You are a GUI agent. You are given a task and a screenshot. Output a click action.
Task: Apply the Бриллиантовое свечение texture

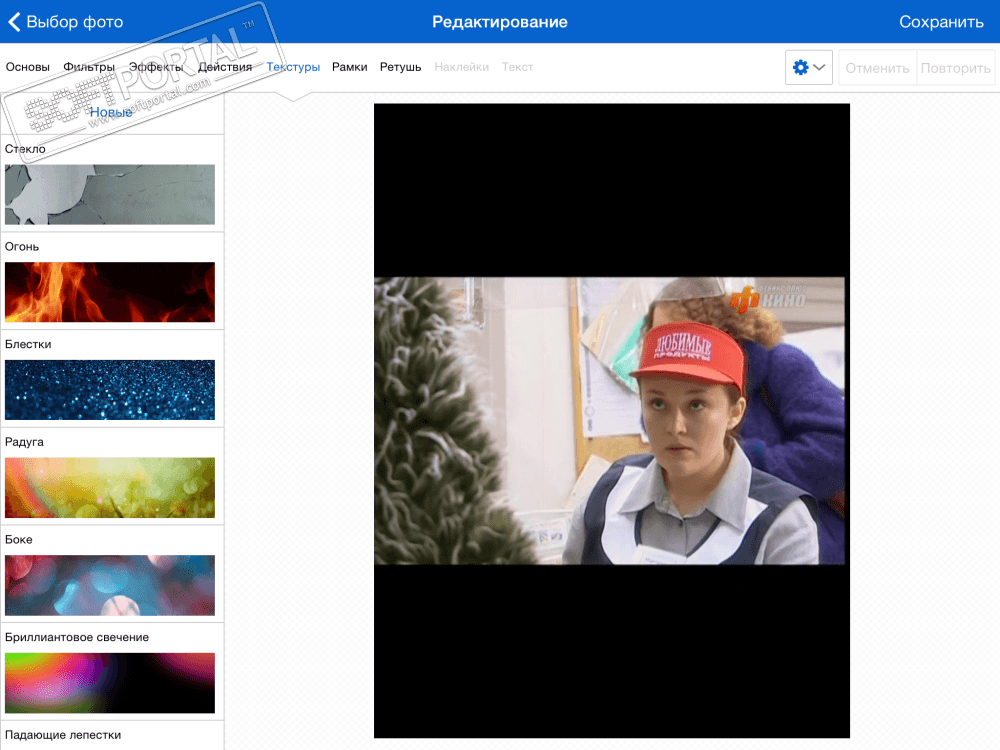[x=110, y=682]
